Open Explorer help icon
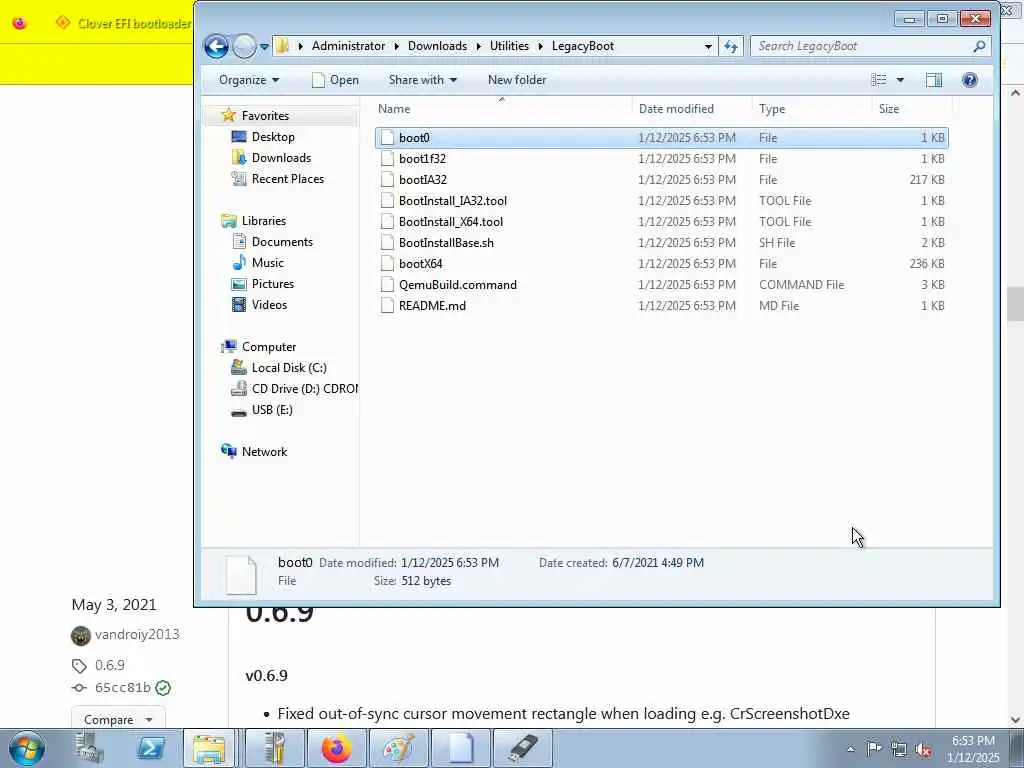The width and height of the screenshot is (1024, 768). pyautogui.click(x=970, y=80)
